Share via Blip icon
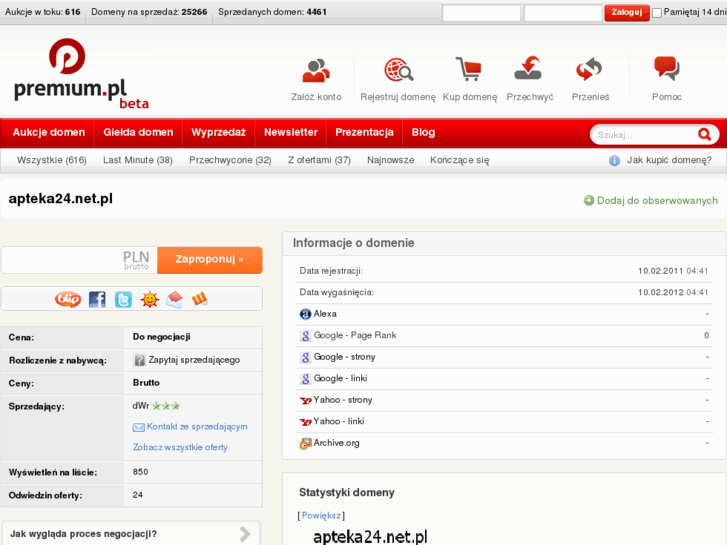The width and height of the screenshot is (727, 545). [x=68, y=299]
